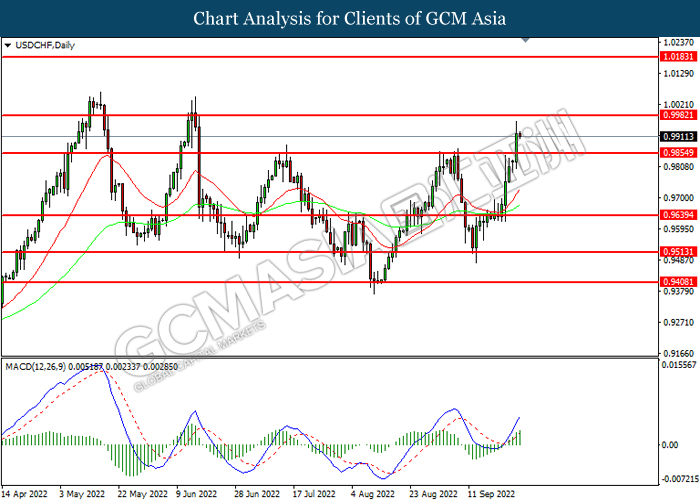
Task: Click the USDCHF,Daily chart title
Action: pyautogui.click(x=45, y=45)
